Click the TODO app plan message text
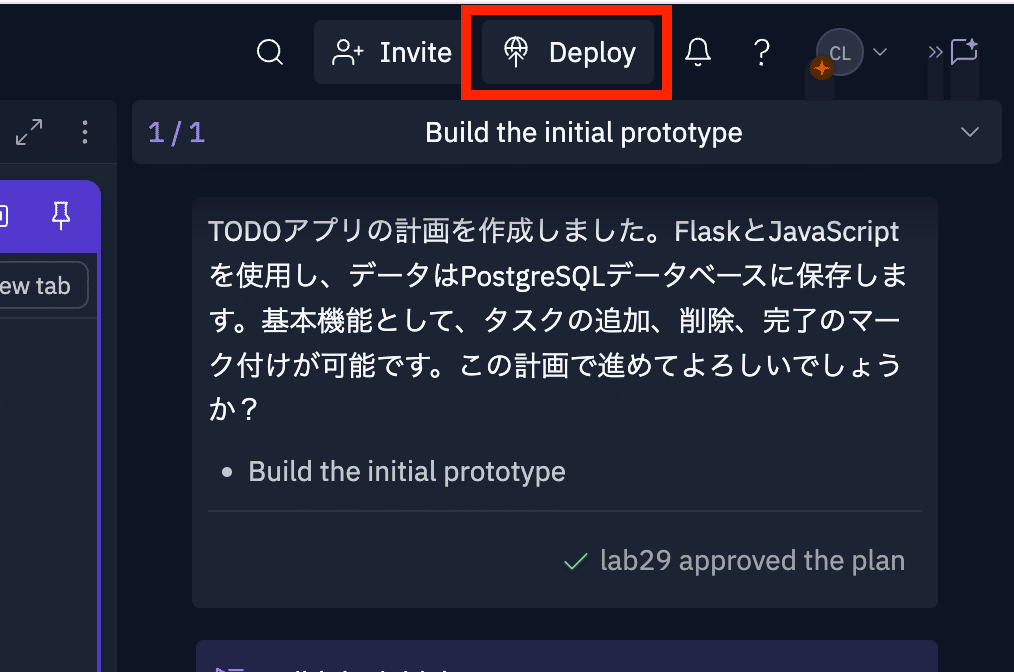 [555, 312]
